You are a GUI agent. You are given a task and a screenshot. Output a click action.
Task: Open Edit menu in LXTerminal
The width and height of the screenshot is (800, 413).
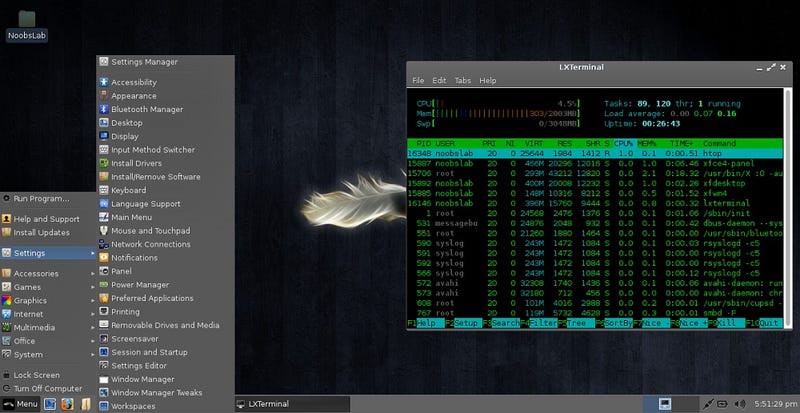point(439,81)
